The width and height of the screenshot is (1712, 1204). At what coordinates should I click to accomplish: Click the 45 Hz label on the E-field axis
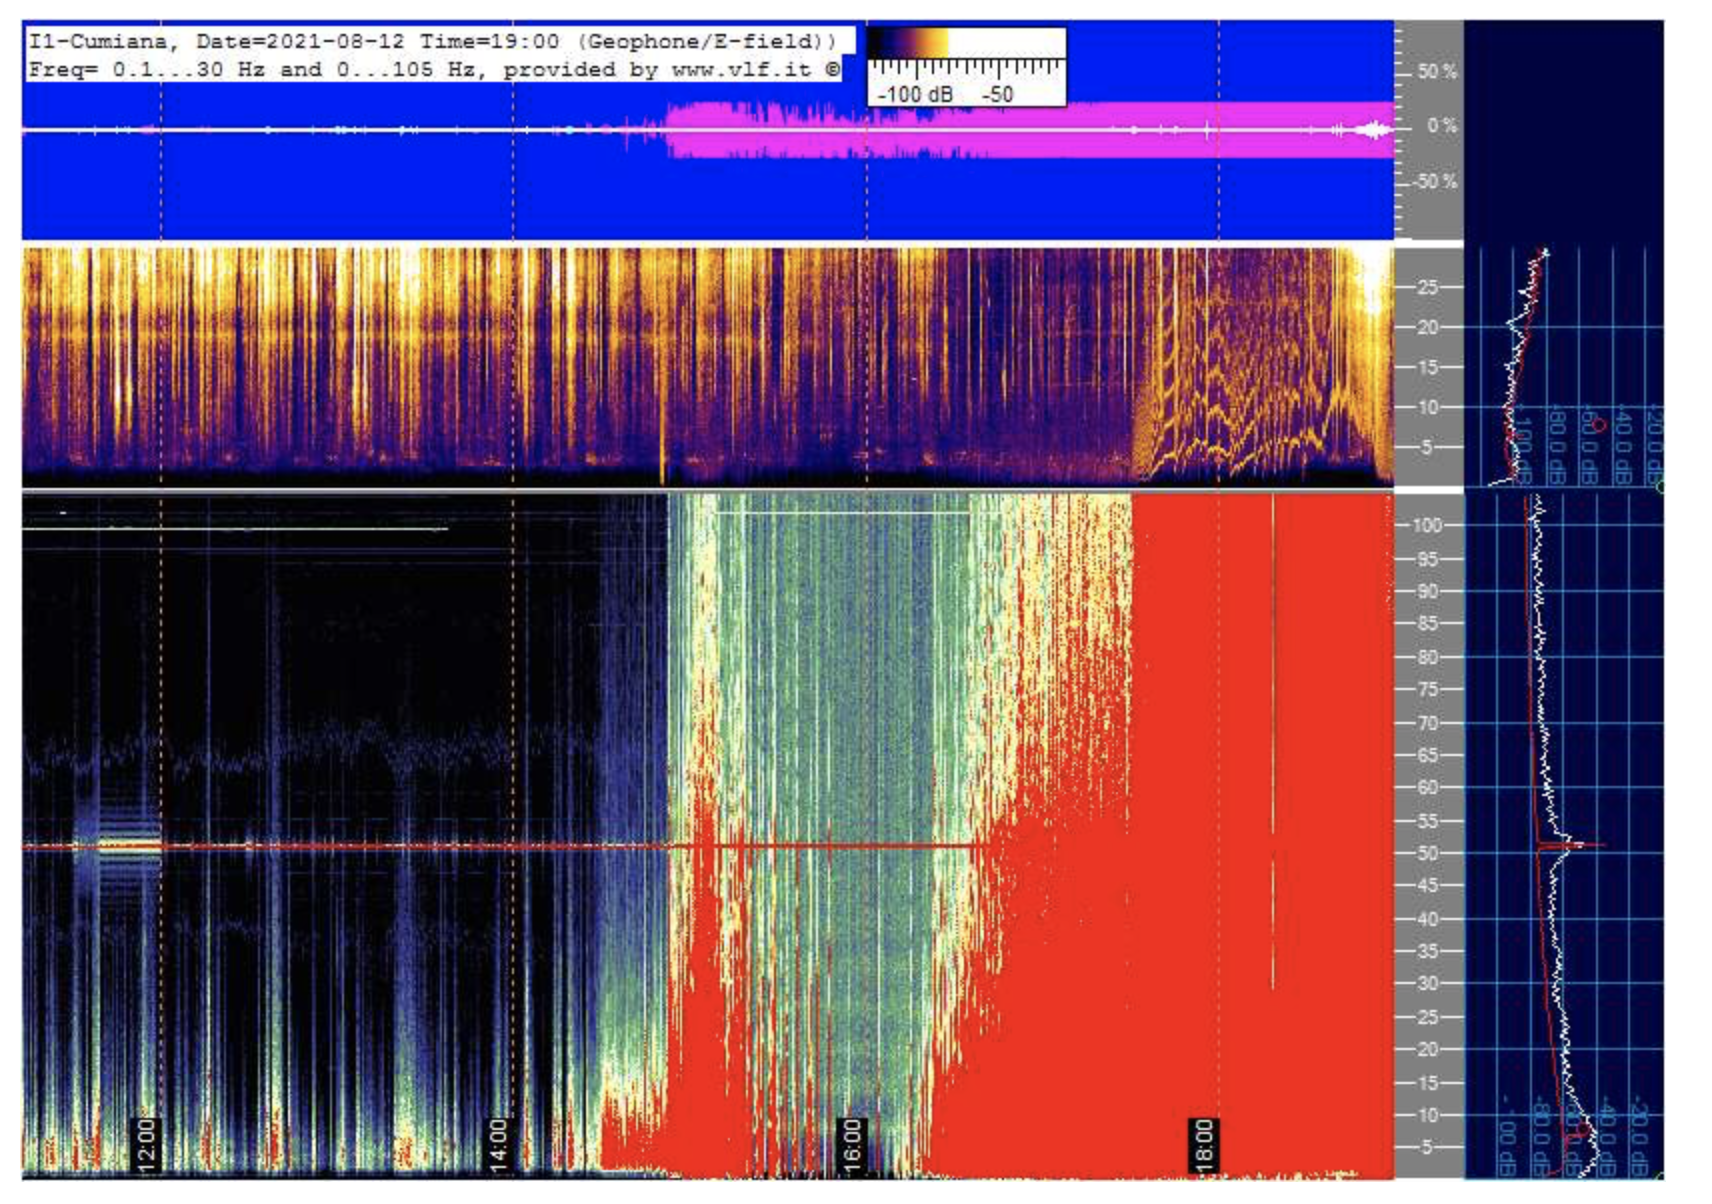click(1427, 886)
